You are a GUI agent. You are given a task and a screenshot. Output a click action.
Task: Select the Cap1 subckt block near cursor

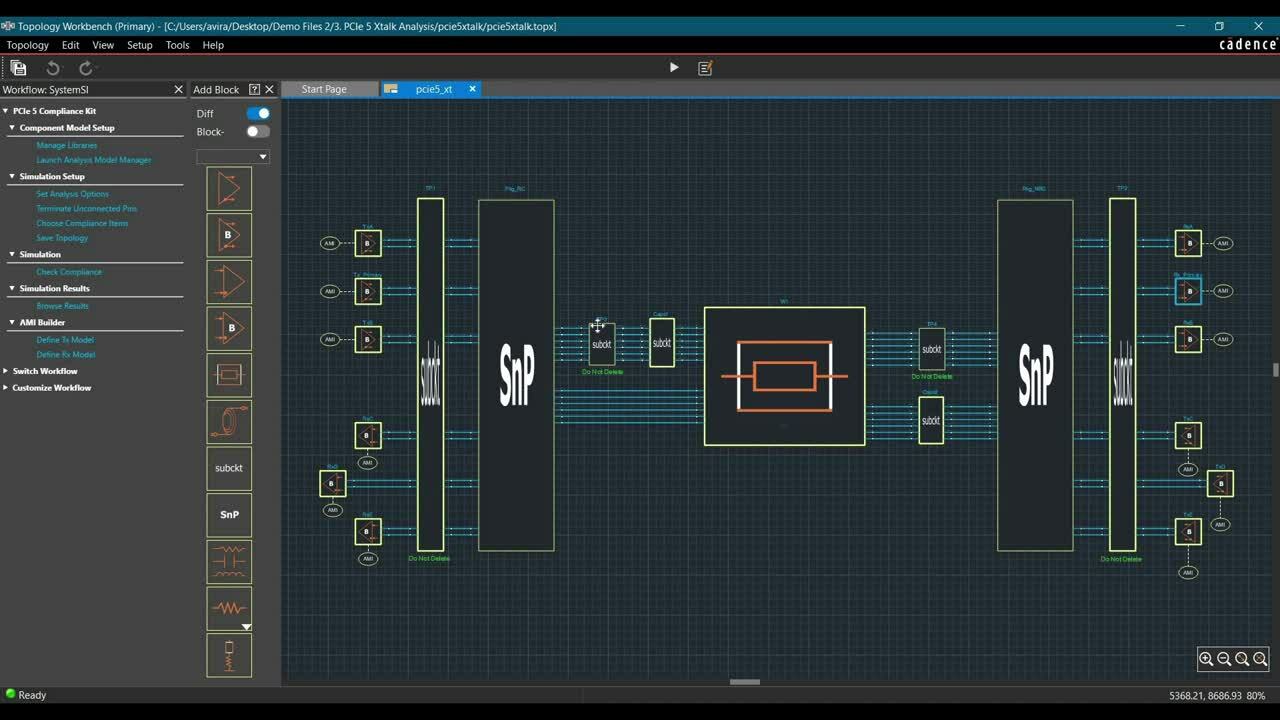(x=662, y=343)
